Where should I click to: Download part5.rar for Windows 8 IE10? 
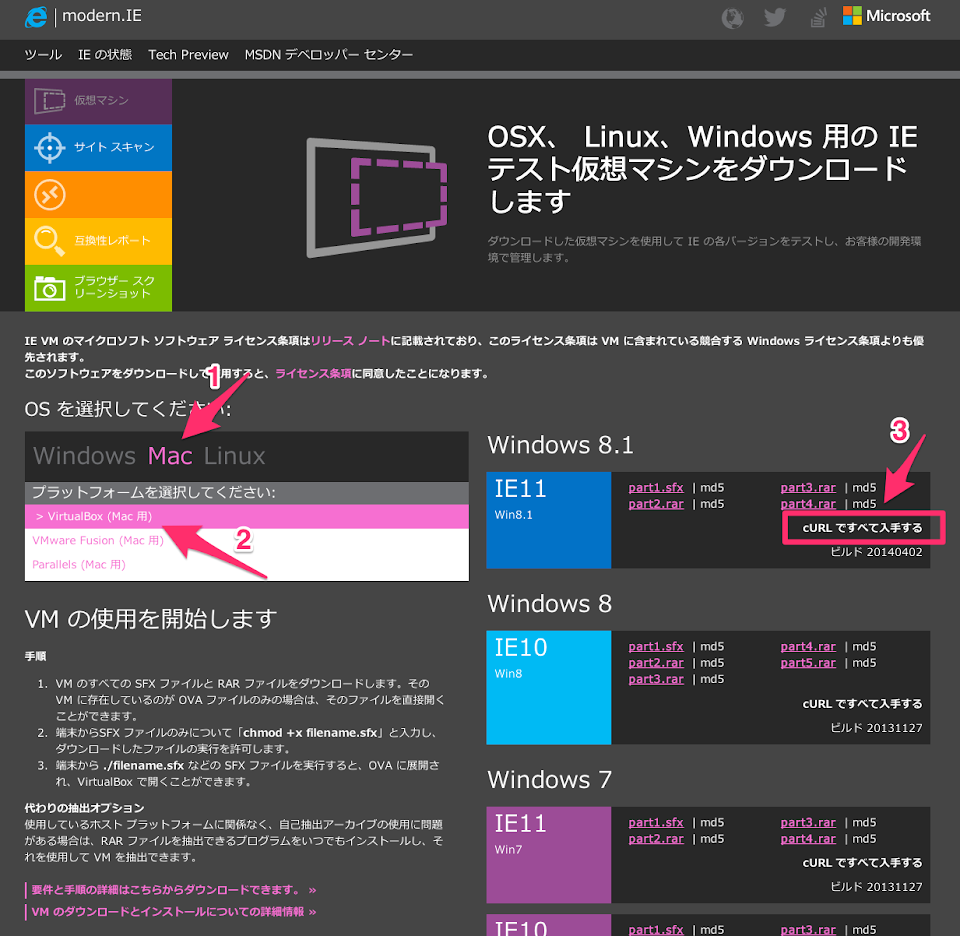[808, 663]
